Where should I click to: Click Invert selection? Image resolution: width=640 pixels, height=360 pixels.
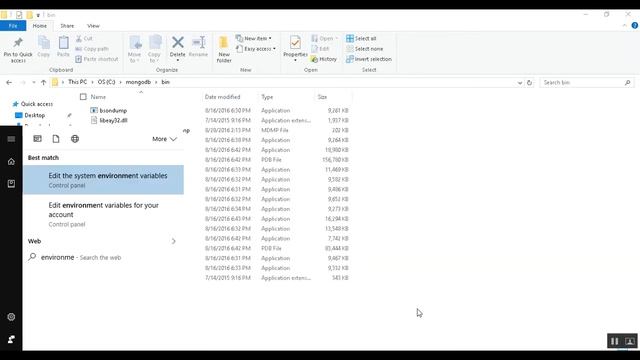(369, 59)
